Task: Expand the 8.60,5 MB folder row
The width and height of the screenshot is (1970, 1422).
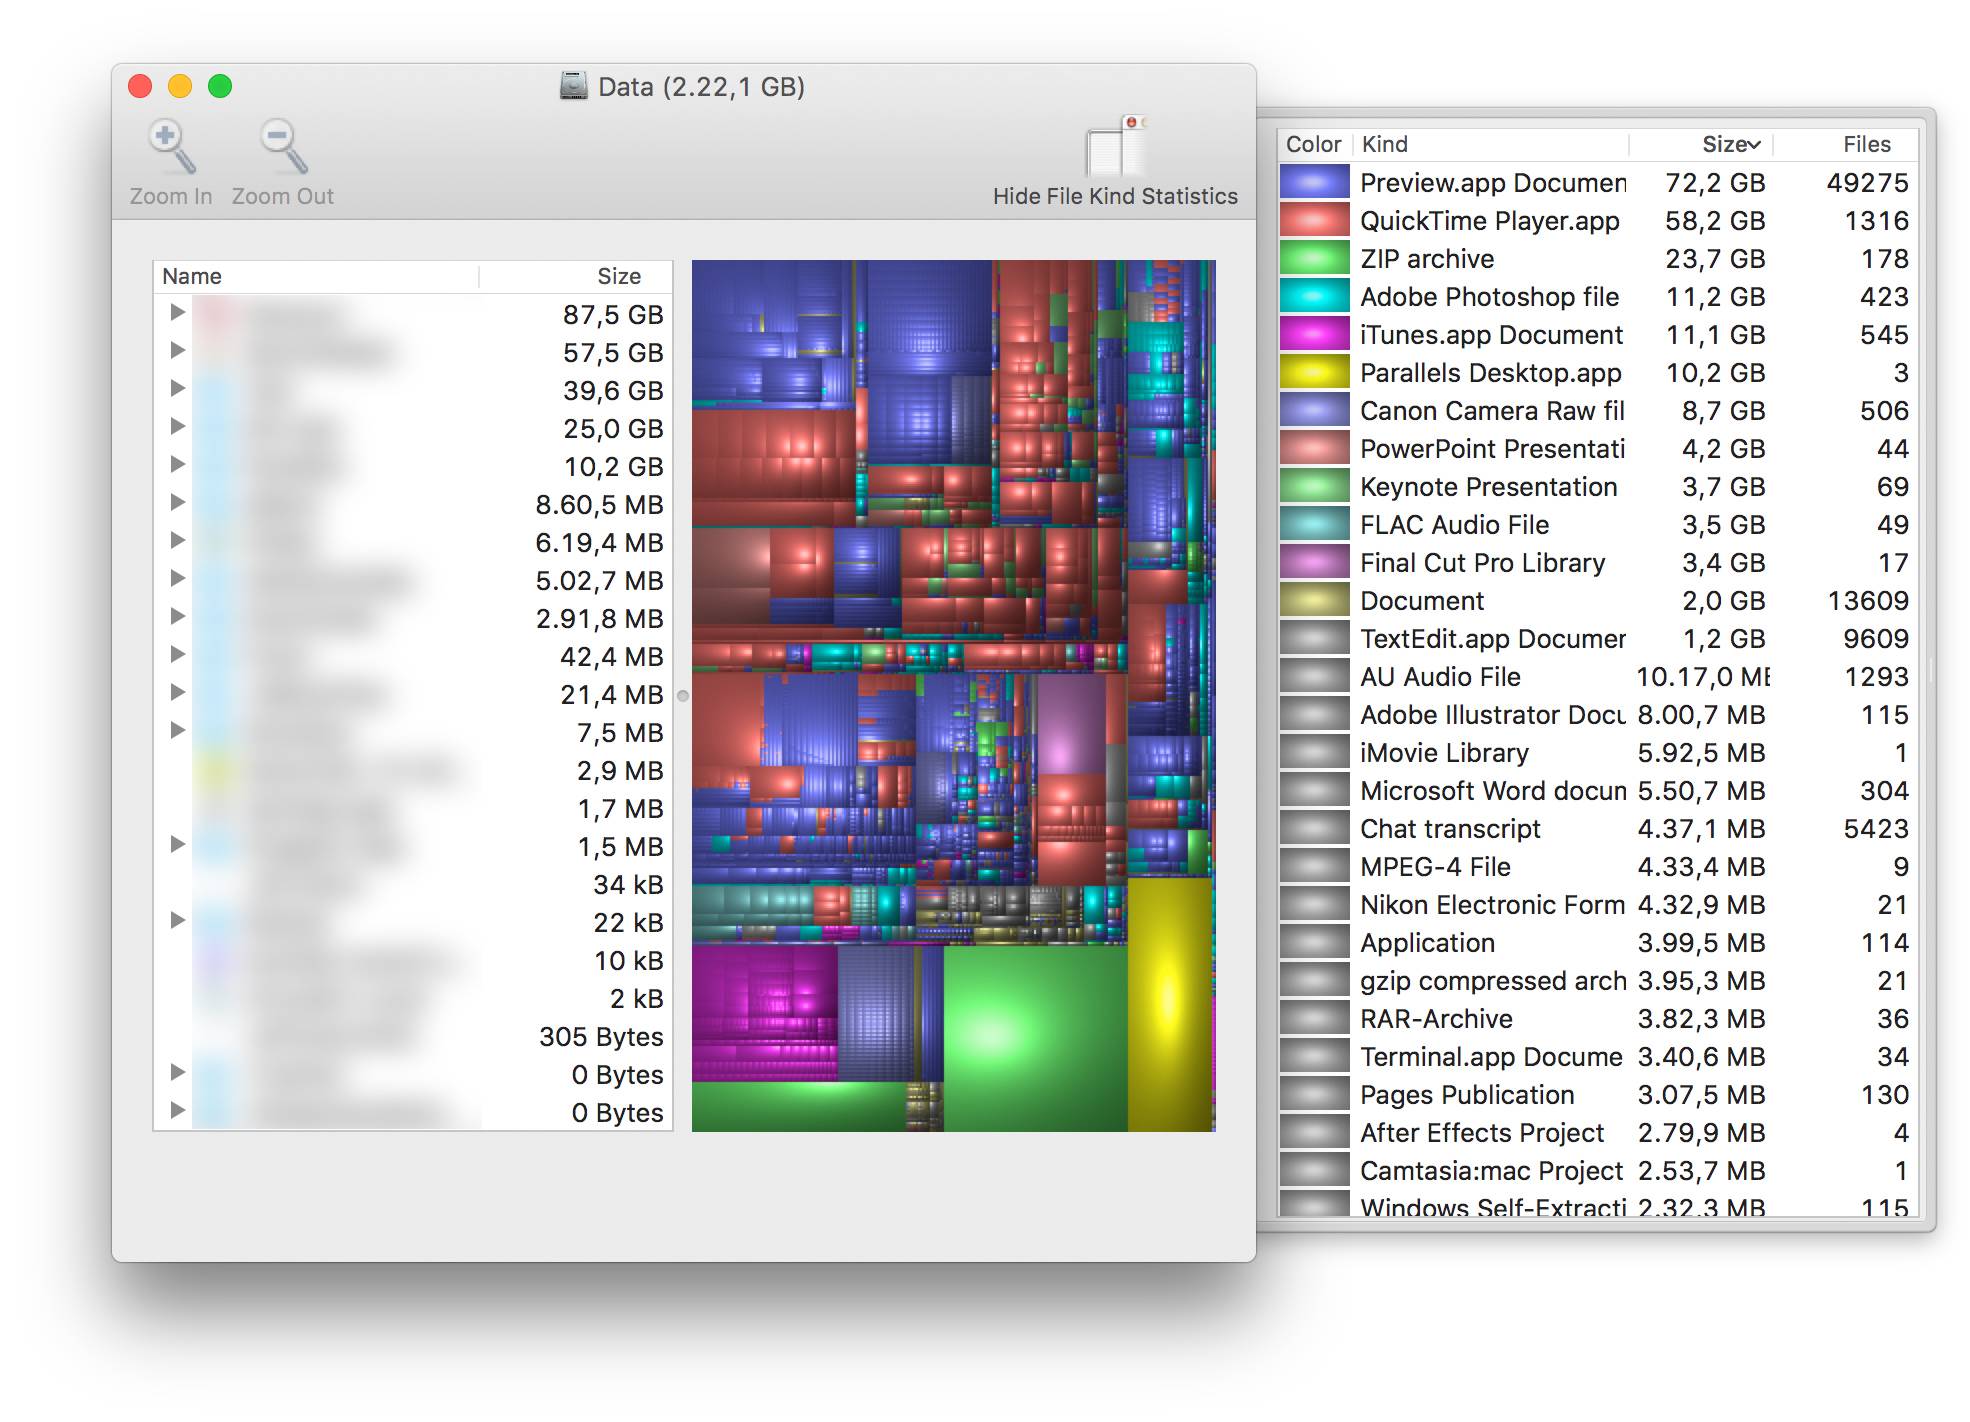Action: (x=178, y=502)
